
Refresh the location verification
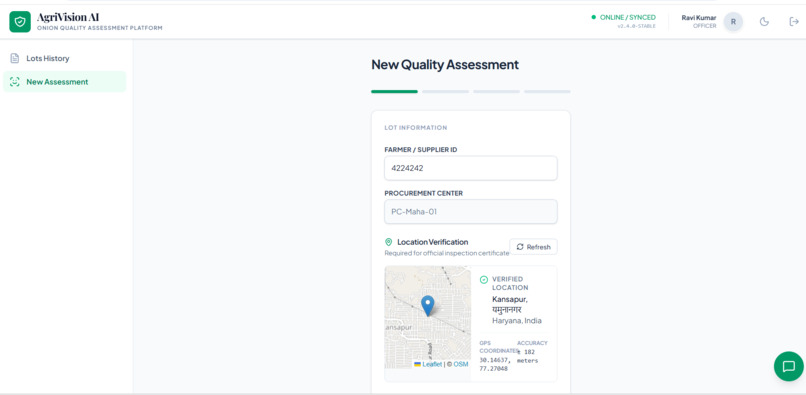click(x=533, y=247)
